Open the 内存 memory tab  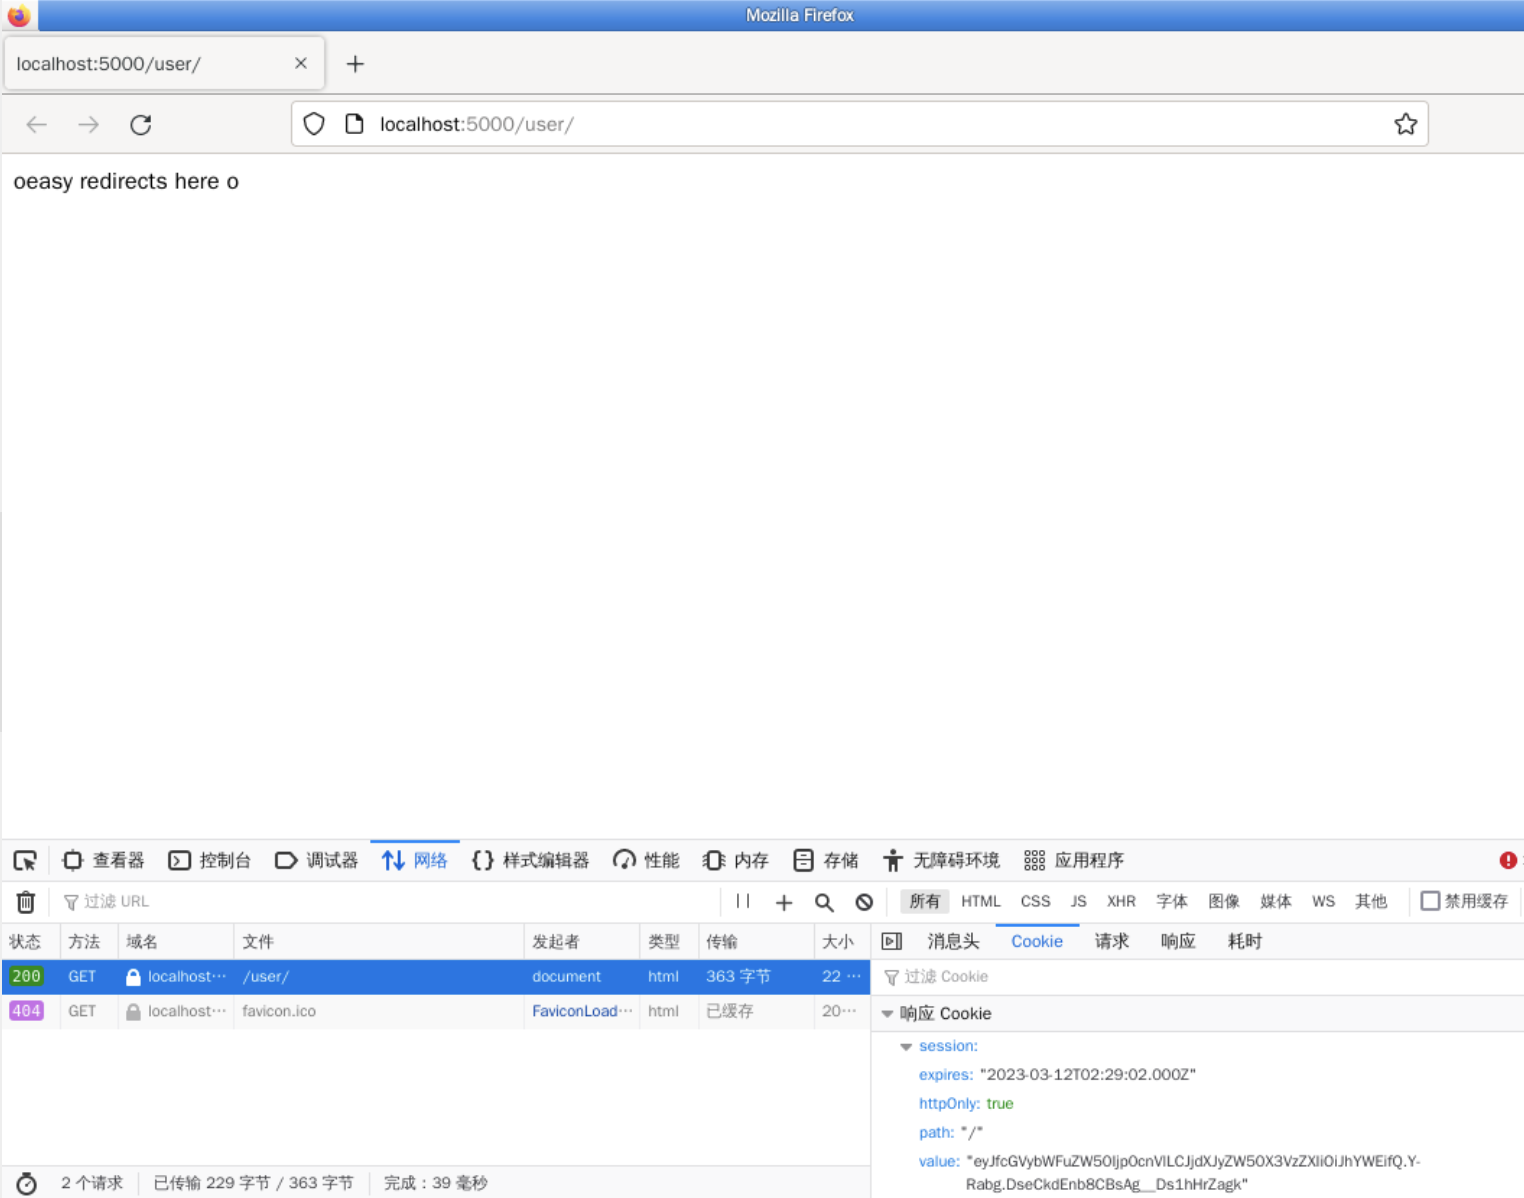coord(736,860)
